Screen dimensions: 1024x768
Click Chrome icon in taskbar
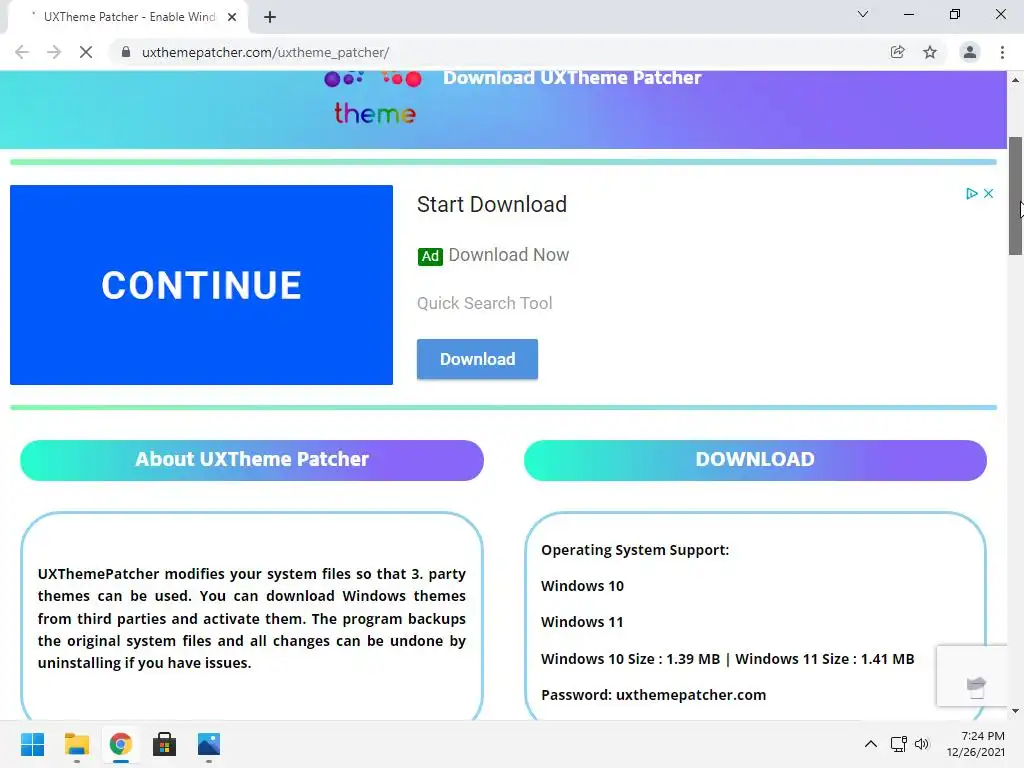point(120,744)
